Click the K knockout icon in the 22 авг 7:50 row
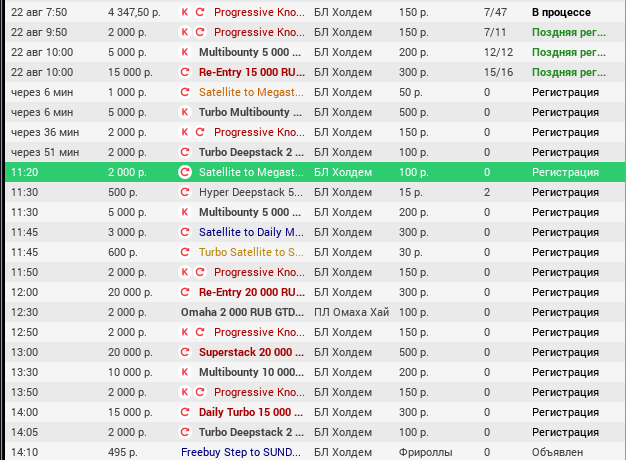Image resolution: width=626 pixels, height=460 pixels. pyautogui.click(x=184, y=12)
